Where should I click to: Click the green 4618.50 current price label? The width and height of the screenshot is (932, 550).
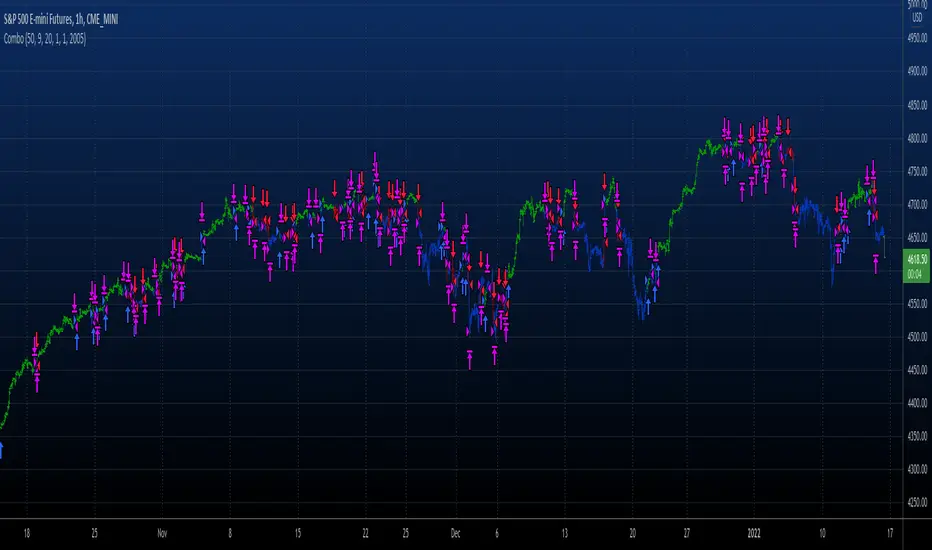(x=917, y=266)
